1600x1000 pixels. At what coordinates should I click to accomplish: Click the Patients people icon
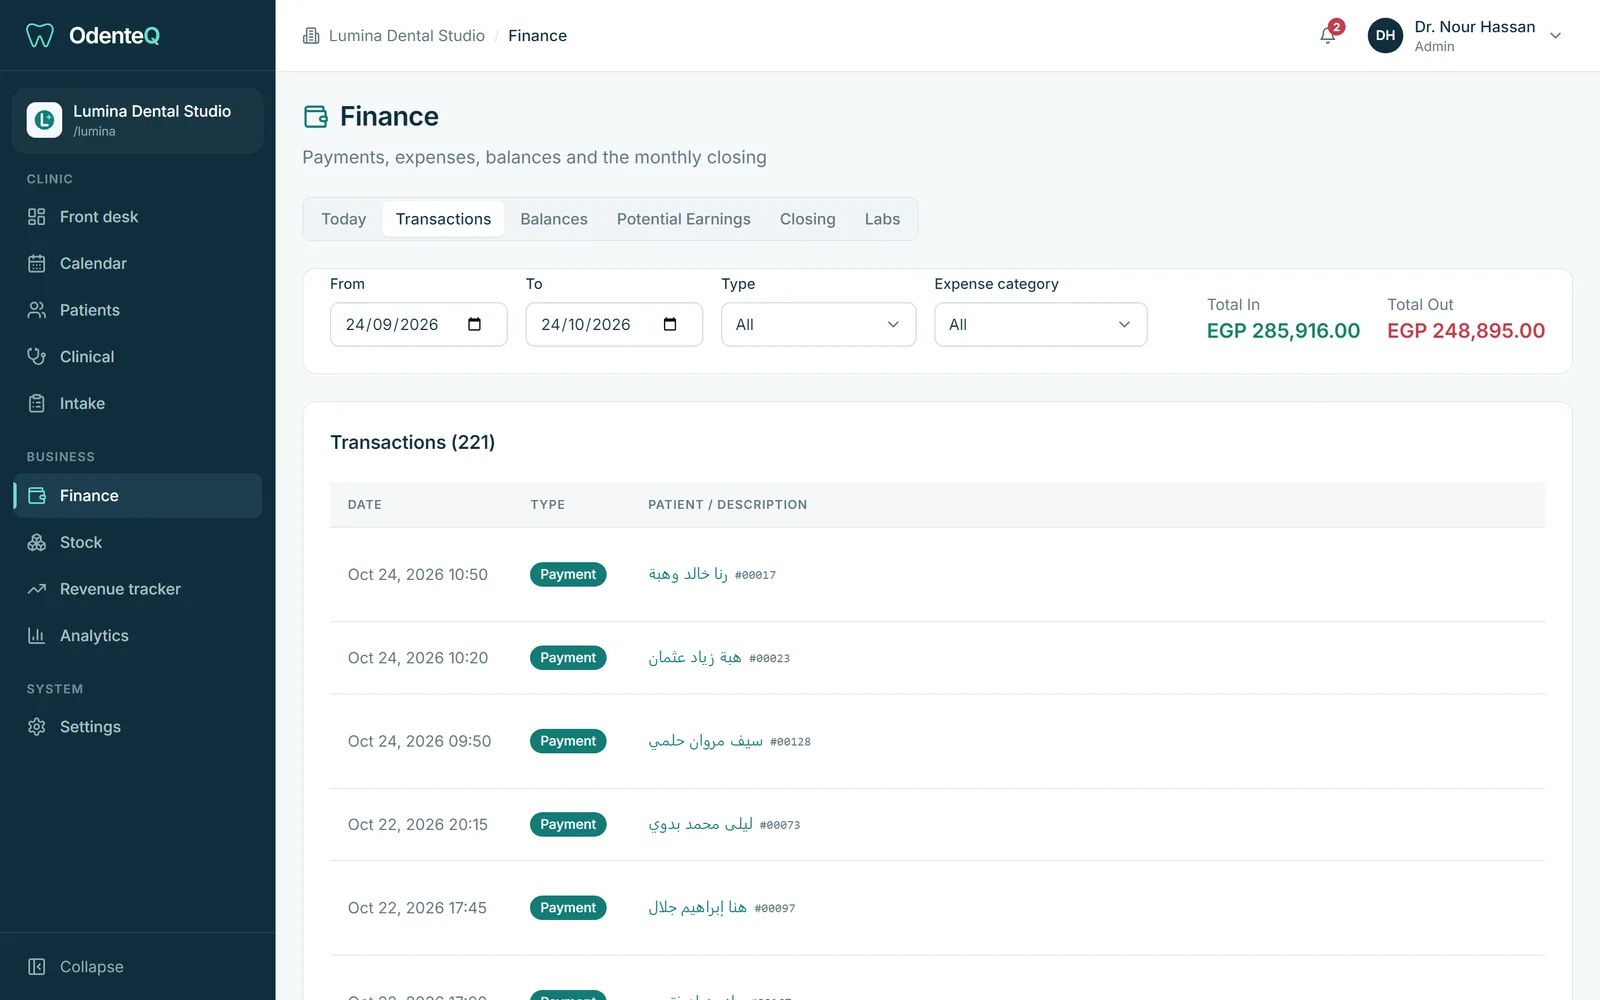(x=37, y=310)
